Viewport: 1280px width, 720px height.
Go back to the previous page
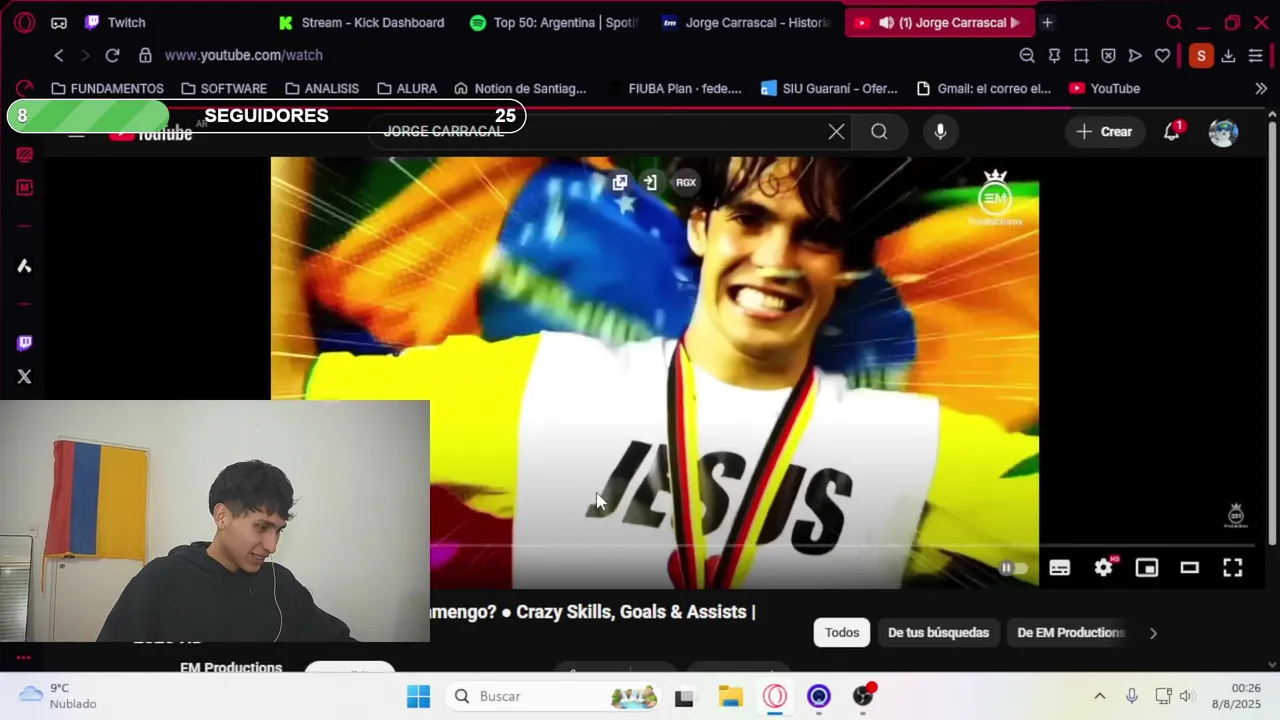pos(59,56)
